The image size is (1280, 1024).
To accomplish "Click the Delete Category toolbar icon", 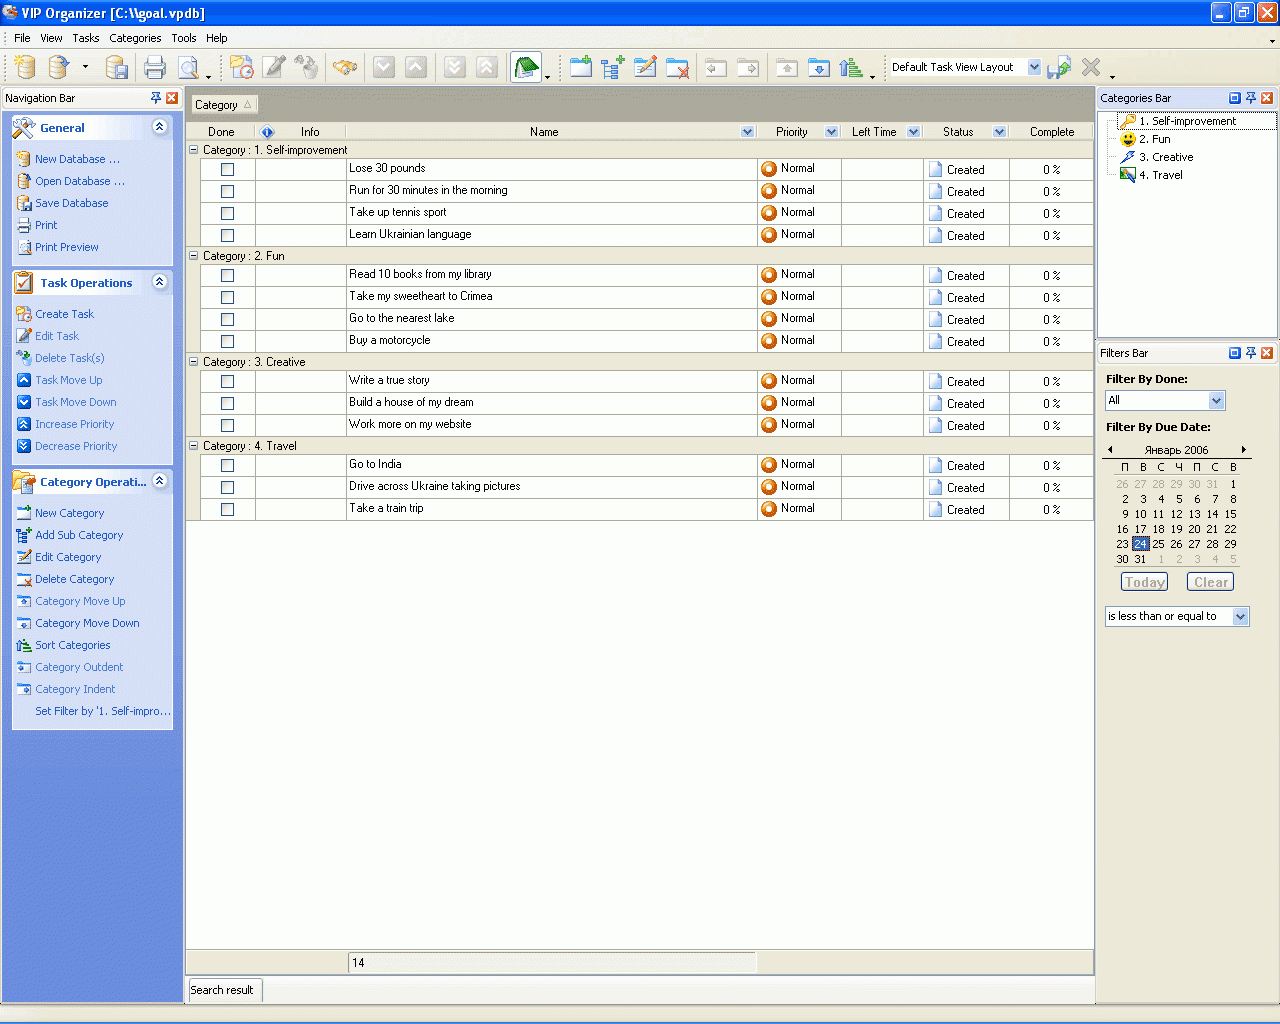I will (677, 67).
